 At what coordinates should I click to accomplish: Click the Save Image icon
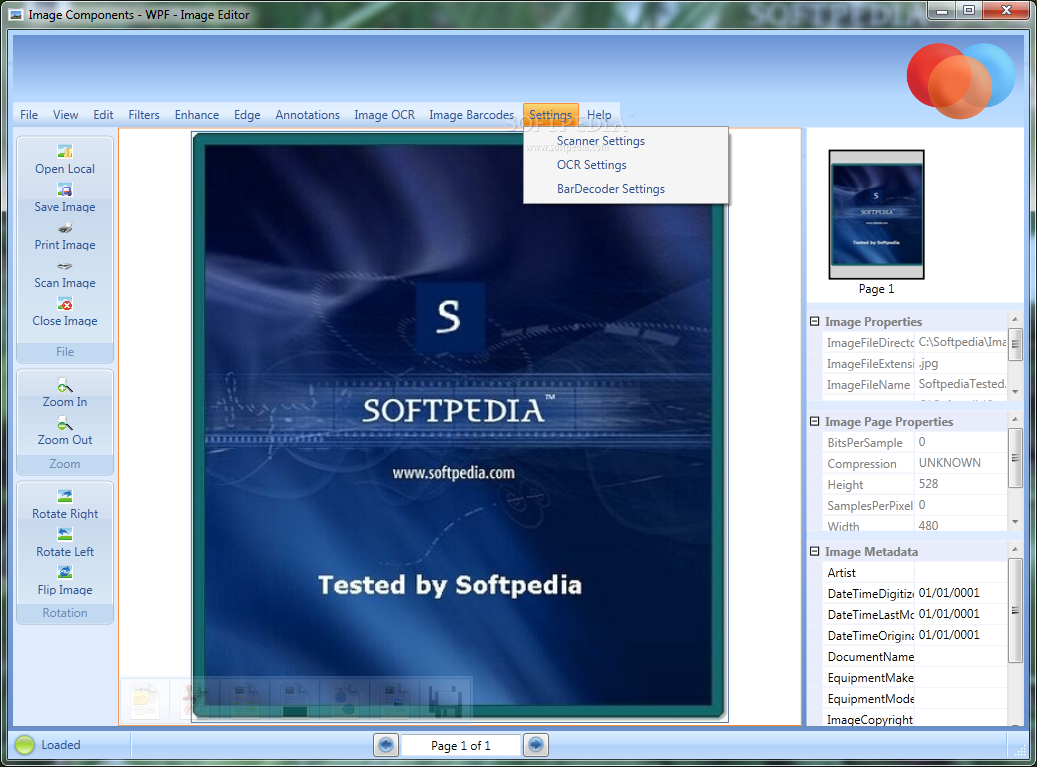(65, 190)
